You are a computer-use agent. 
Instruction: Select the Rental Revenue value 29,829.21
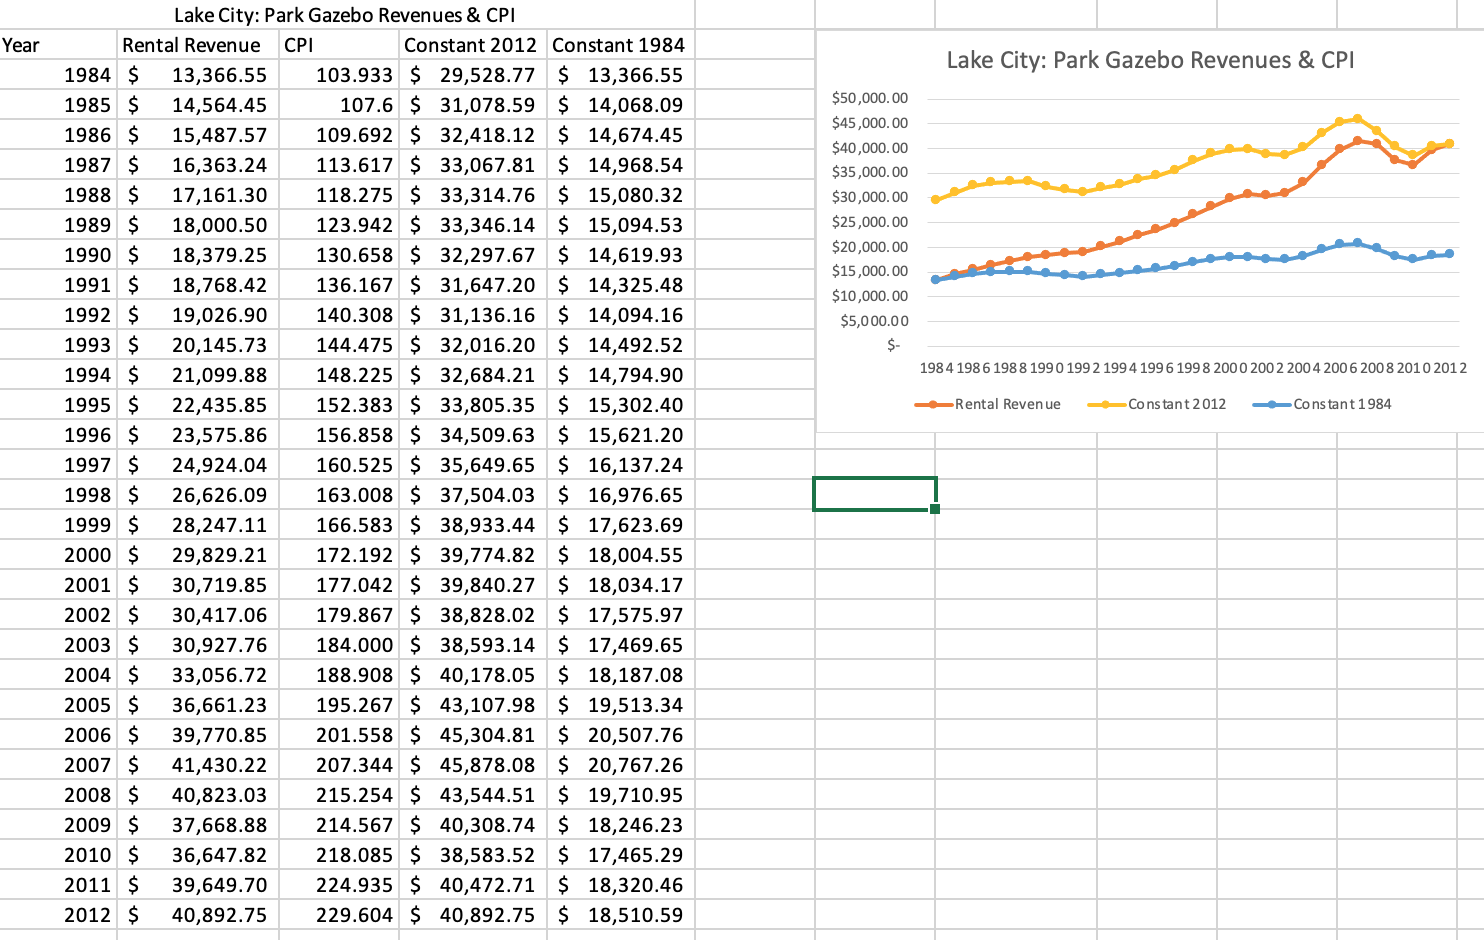pos(198,555)
